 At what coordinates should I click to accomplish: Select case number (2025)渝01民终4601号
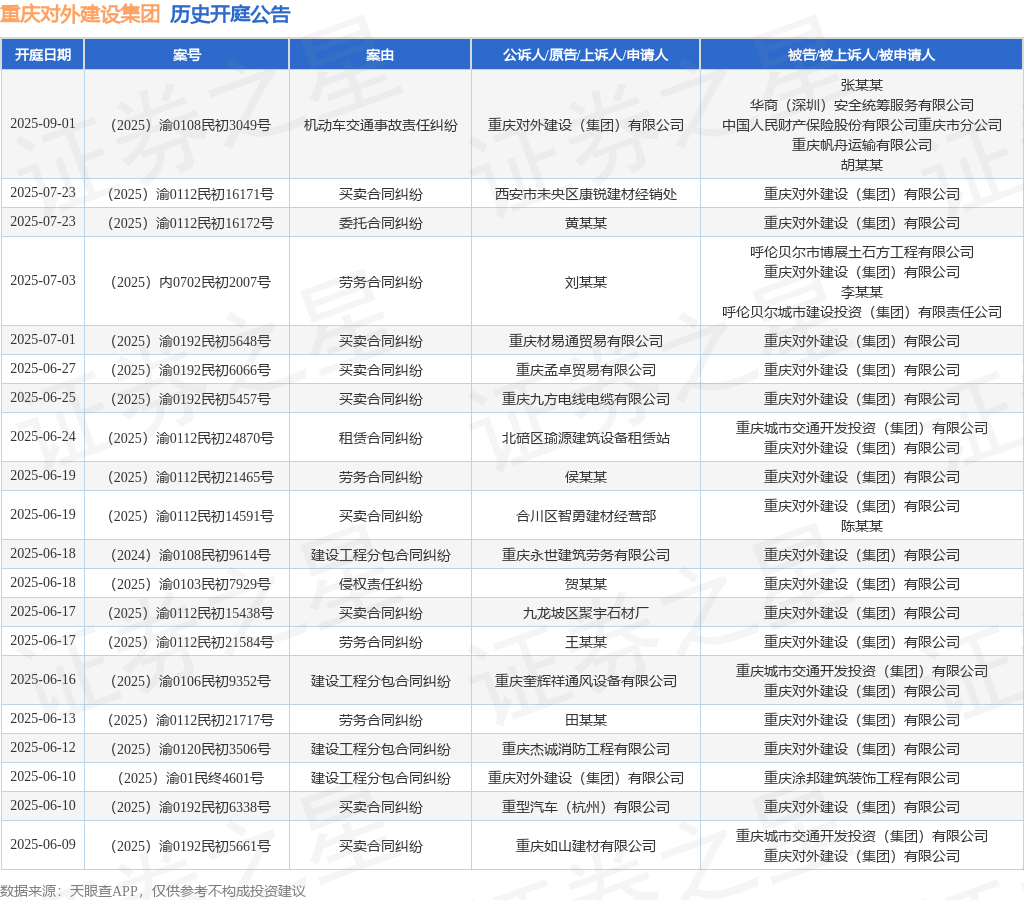tap(190, 778)
